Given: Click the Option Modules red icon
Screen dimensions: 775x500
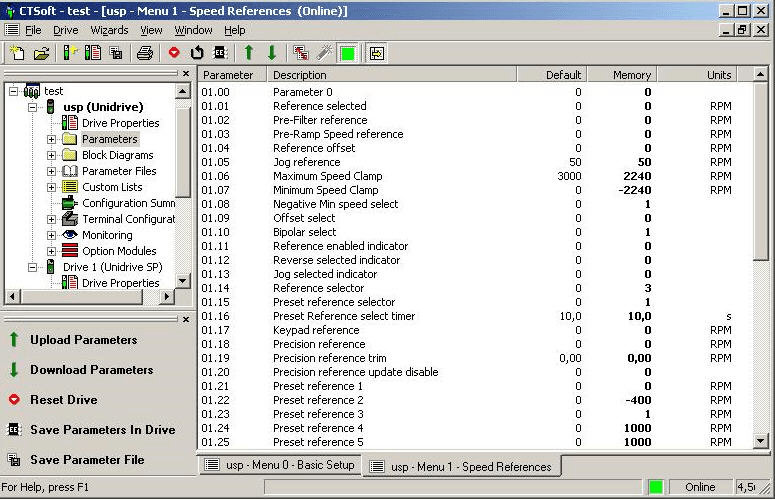Looking at the screenshot, I should point(70,250).
